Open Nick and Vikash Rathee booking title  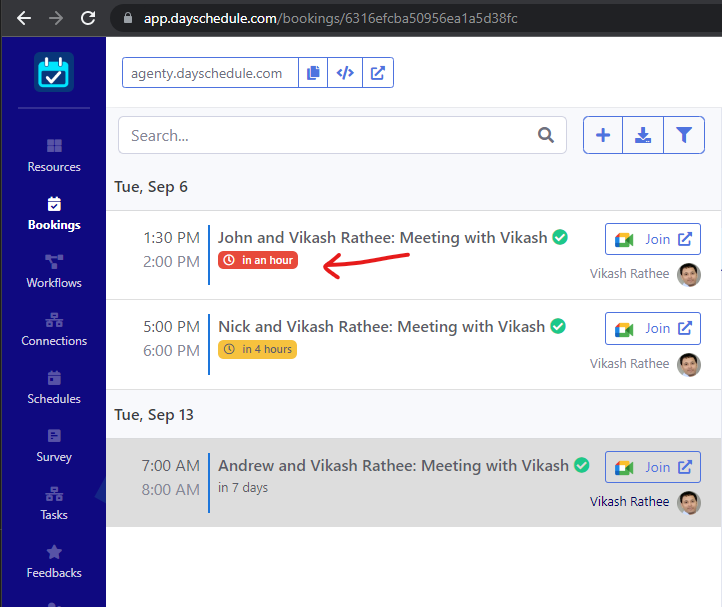[x=382, y=327]
